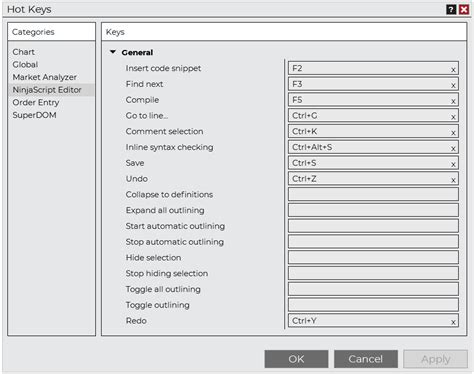This screenshot has height=374, width=474.
Task: Clear the F3 hotkey for Find next
Action: point(453,85)
